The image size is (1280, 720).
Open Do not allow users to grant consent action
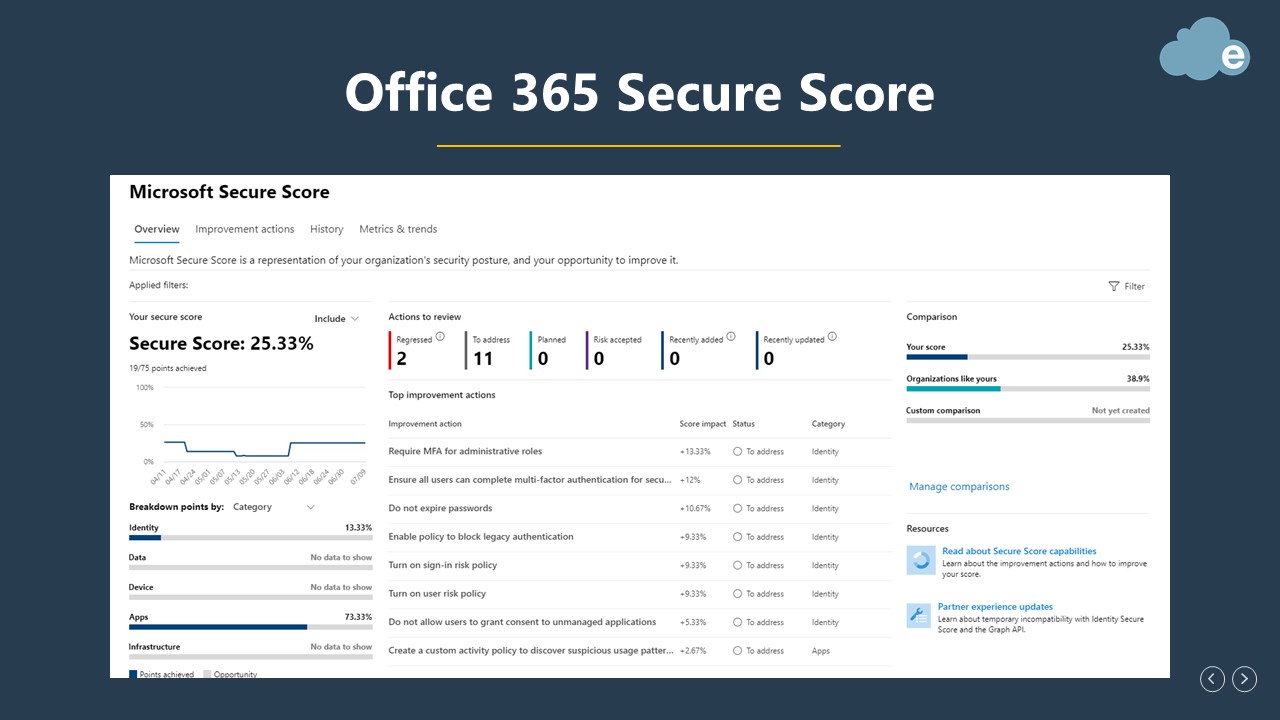click(x=522, y=622)
